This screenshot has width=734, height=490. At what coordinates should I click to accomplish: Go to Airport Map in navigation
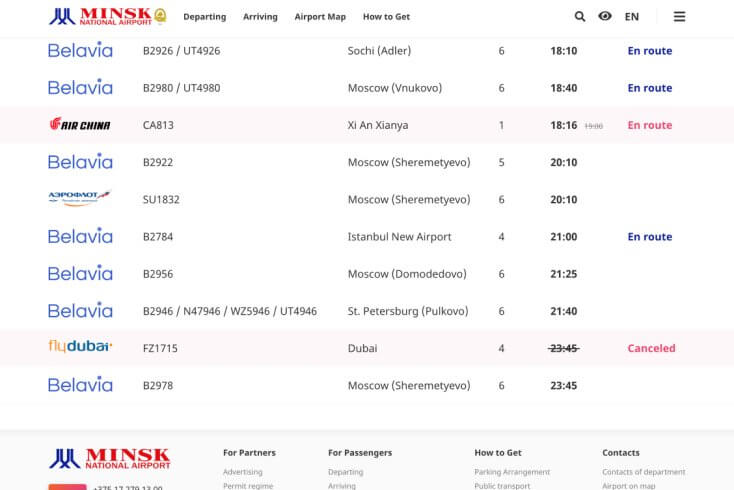coord(320,17)
